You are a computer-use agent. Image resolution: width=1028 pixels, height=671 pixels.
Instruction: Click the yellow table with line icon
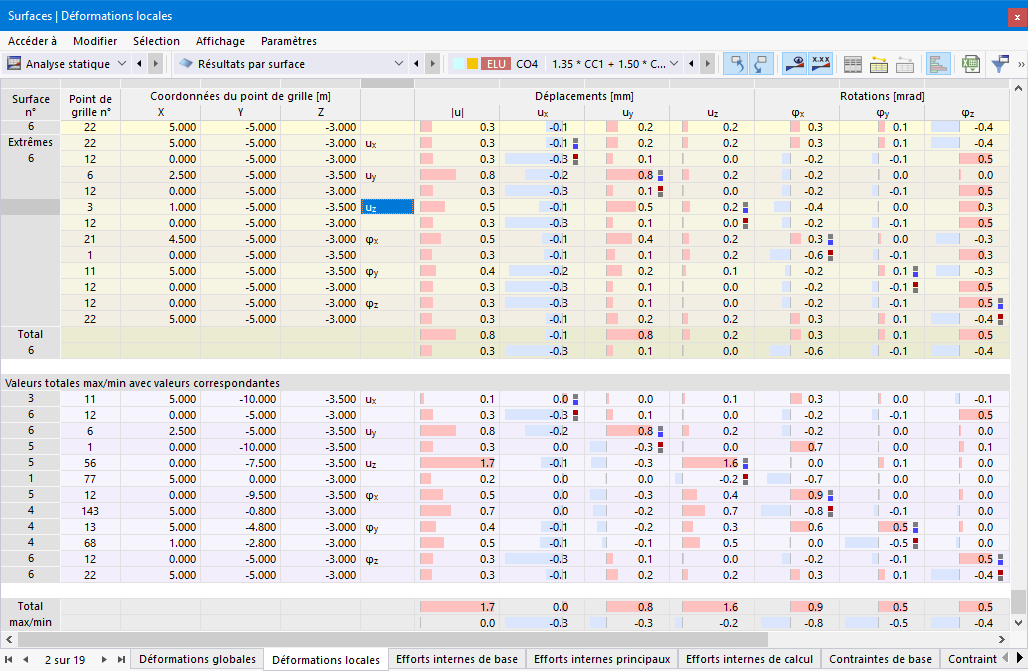pos(879,64)
